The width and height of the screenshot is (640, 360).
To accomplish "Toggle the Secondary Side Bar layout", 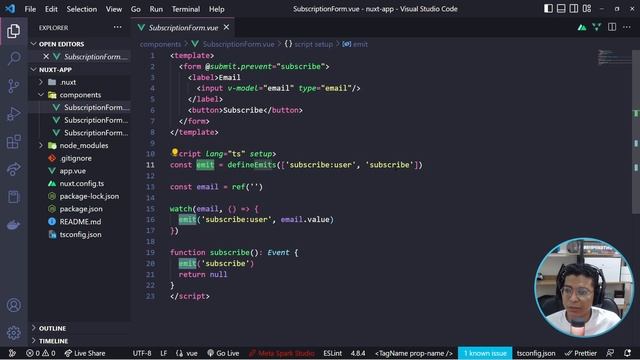I will click(x=574, y=9).
